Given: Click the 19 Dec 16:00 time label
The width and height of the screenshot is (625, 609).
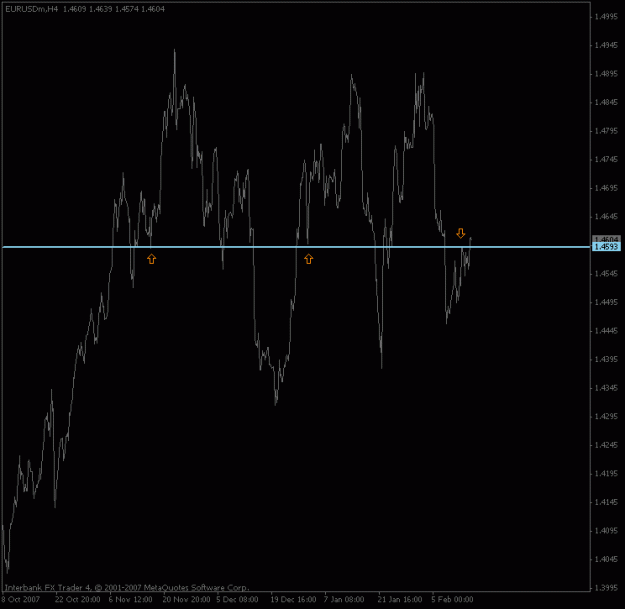Looking at the screenshot, I should tap(293, 599).
